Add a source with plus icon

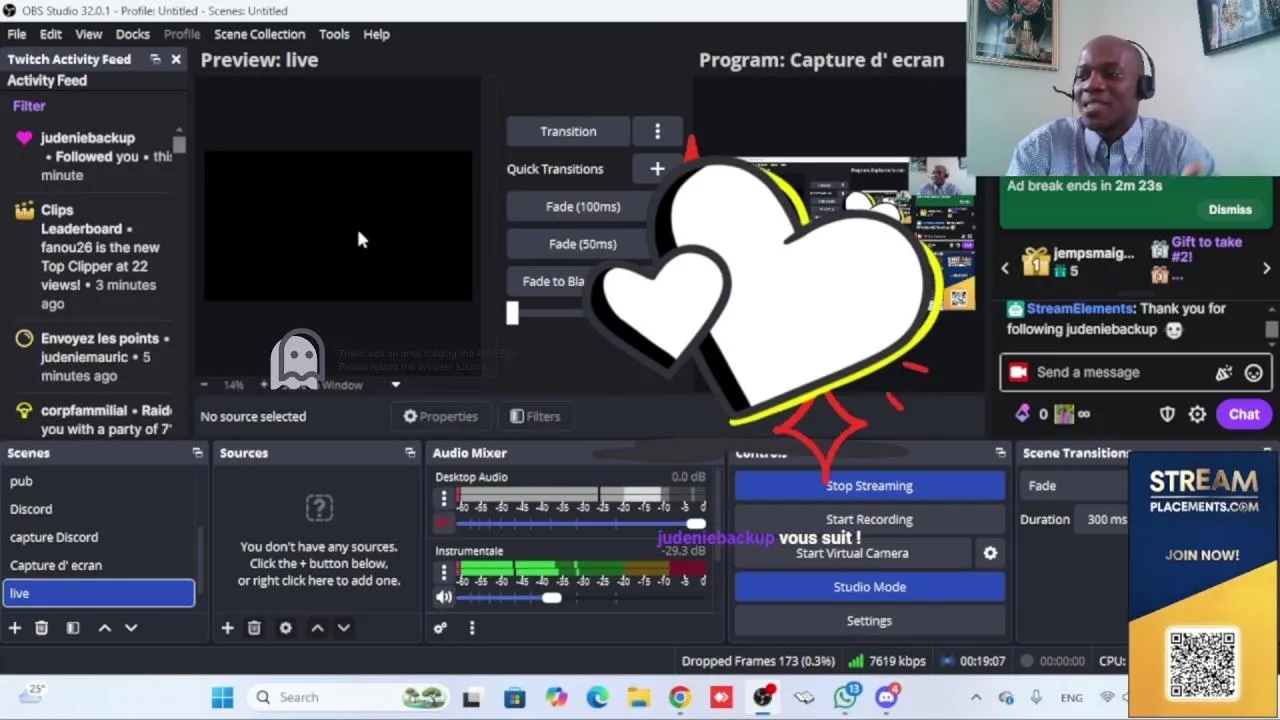pyautogui.click(x=227, y=628)
